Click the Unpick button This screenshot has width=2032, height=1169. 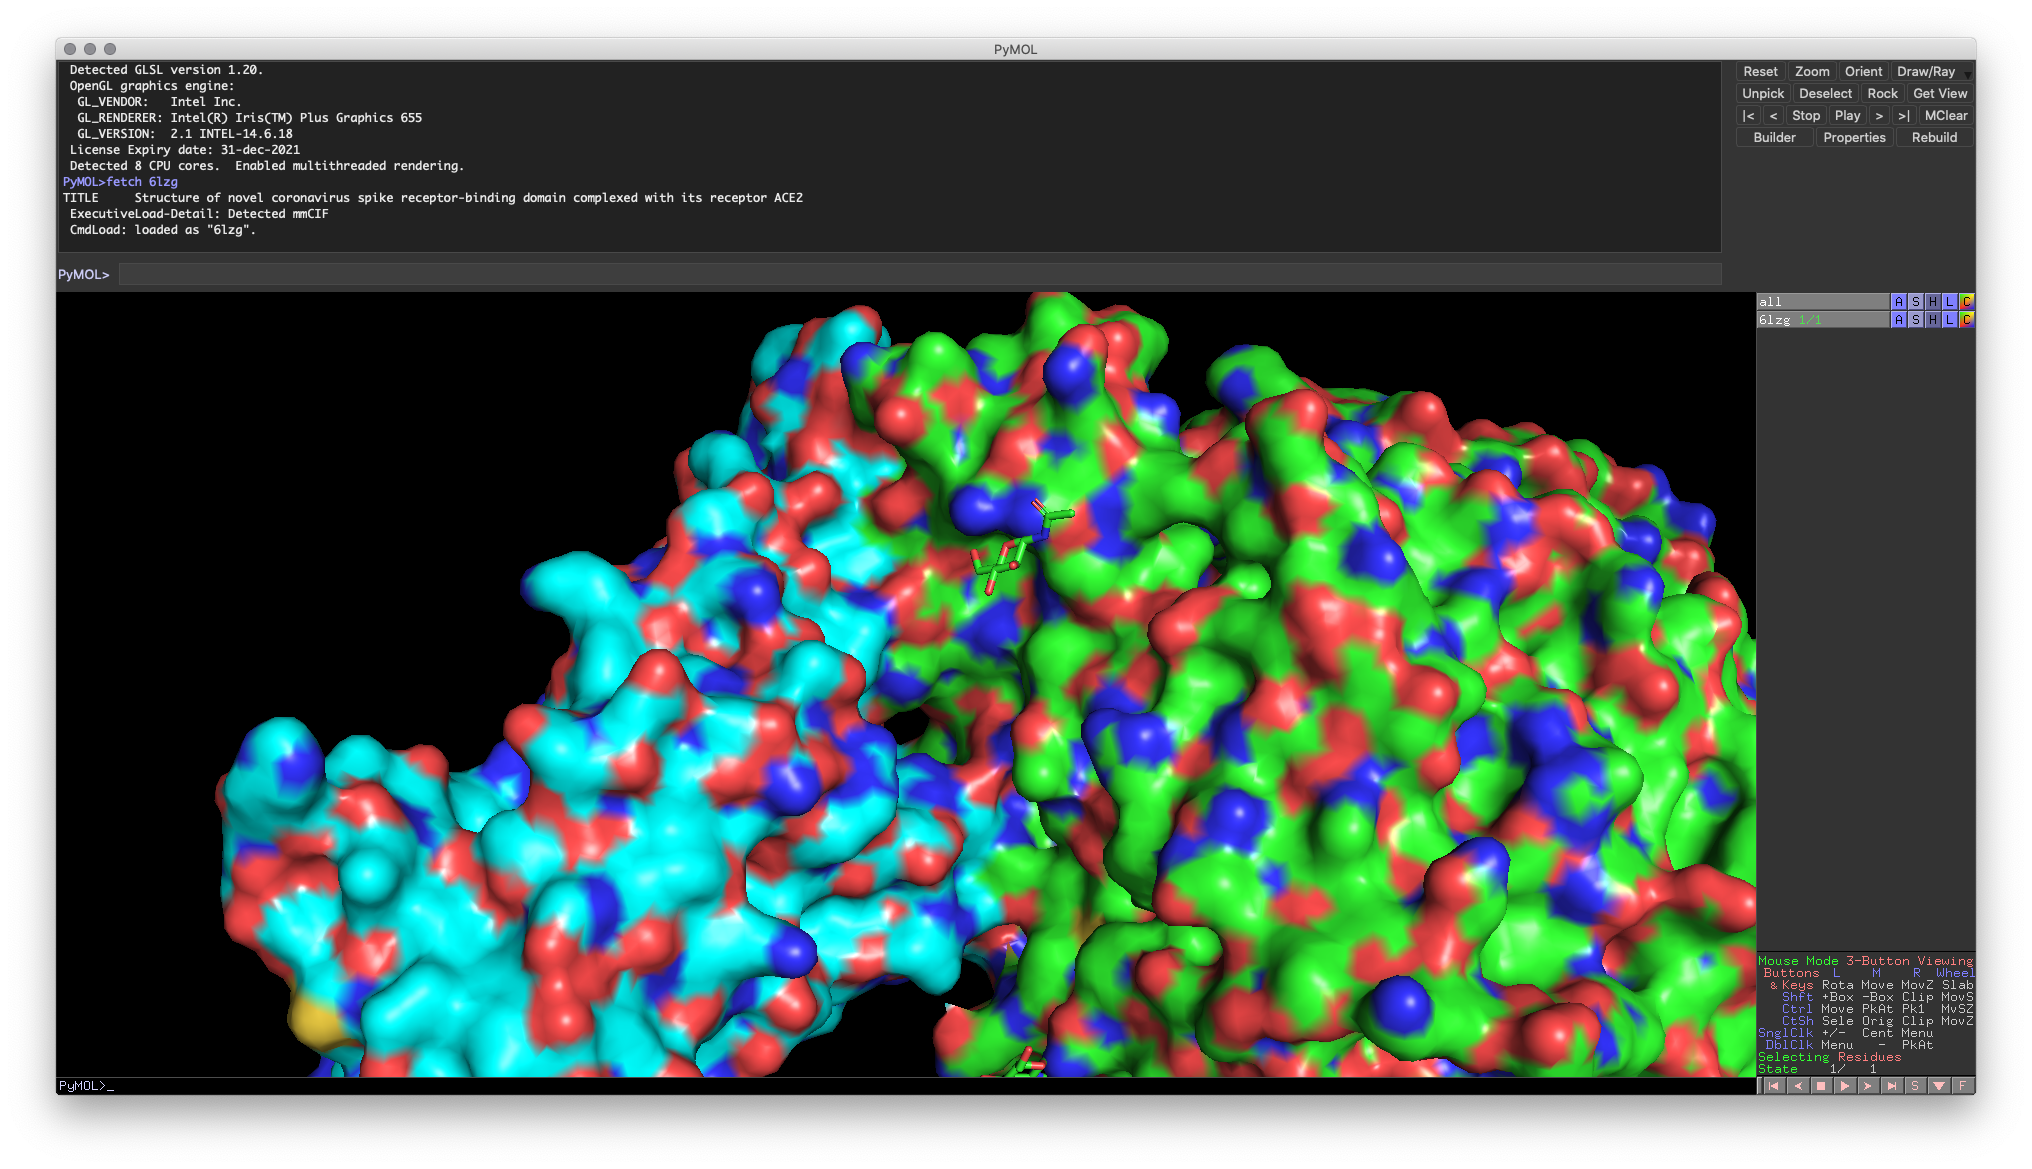tap(1763, 94)
